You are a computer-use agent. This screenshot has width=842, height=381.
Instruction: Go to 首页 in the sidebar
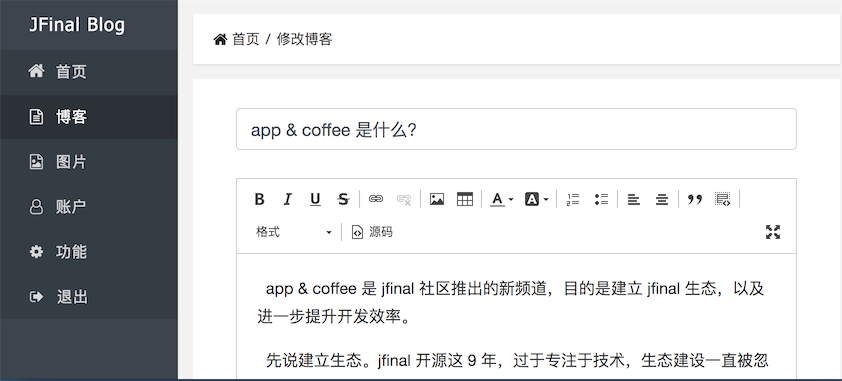coord(89,72)
